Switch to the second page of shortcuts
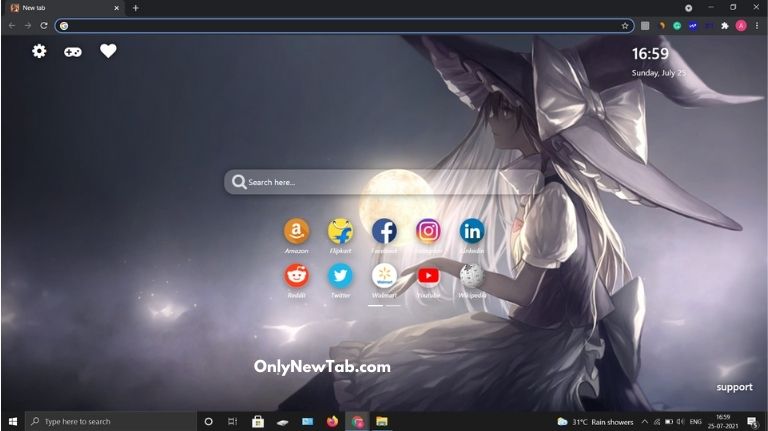Image resolution: width=768 pixels, height=431 pixels. [x=393, y=305]
